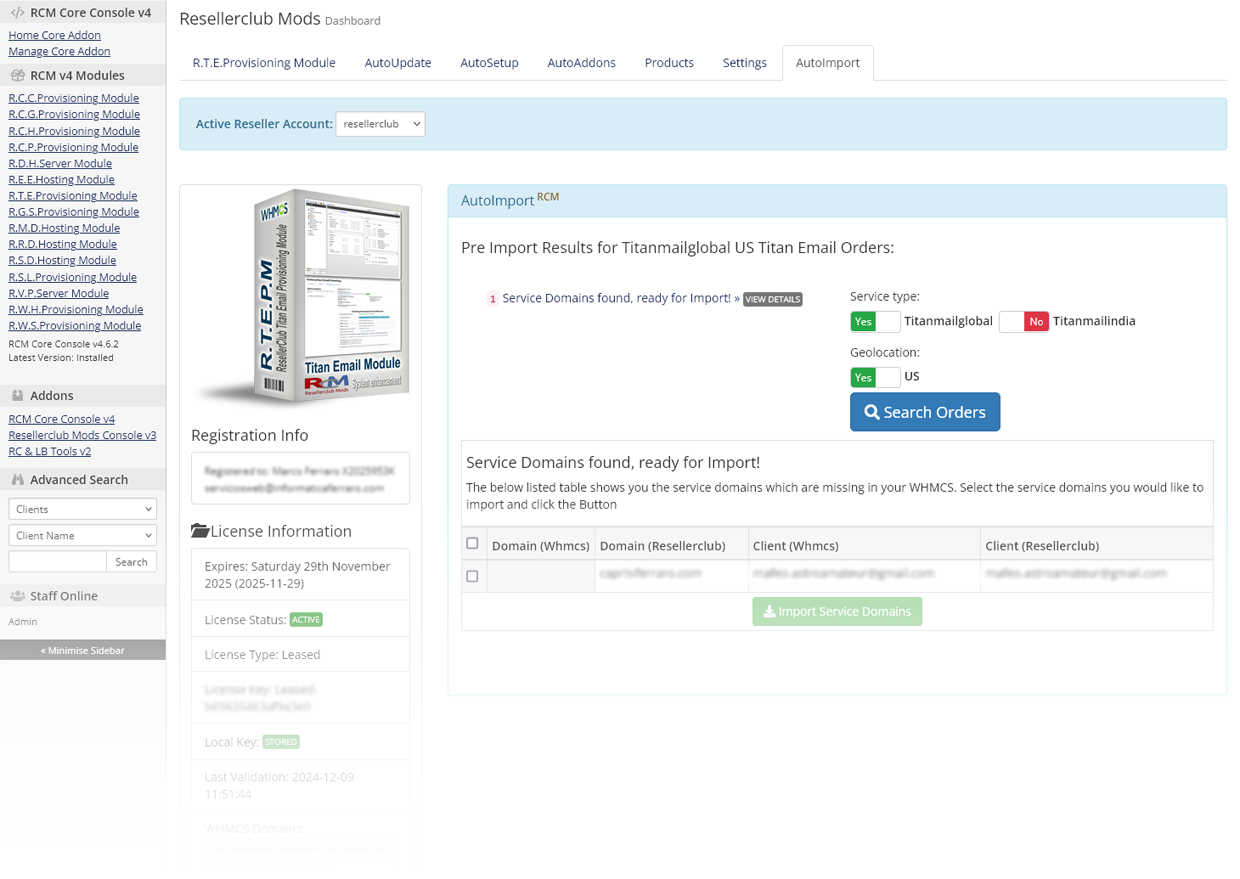The height and width of the screenshot is (879, 1240).
Task: Click the ACTIVE license status badge
Action: pyautogui.click(x=306, y=620)
